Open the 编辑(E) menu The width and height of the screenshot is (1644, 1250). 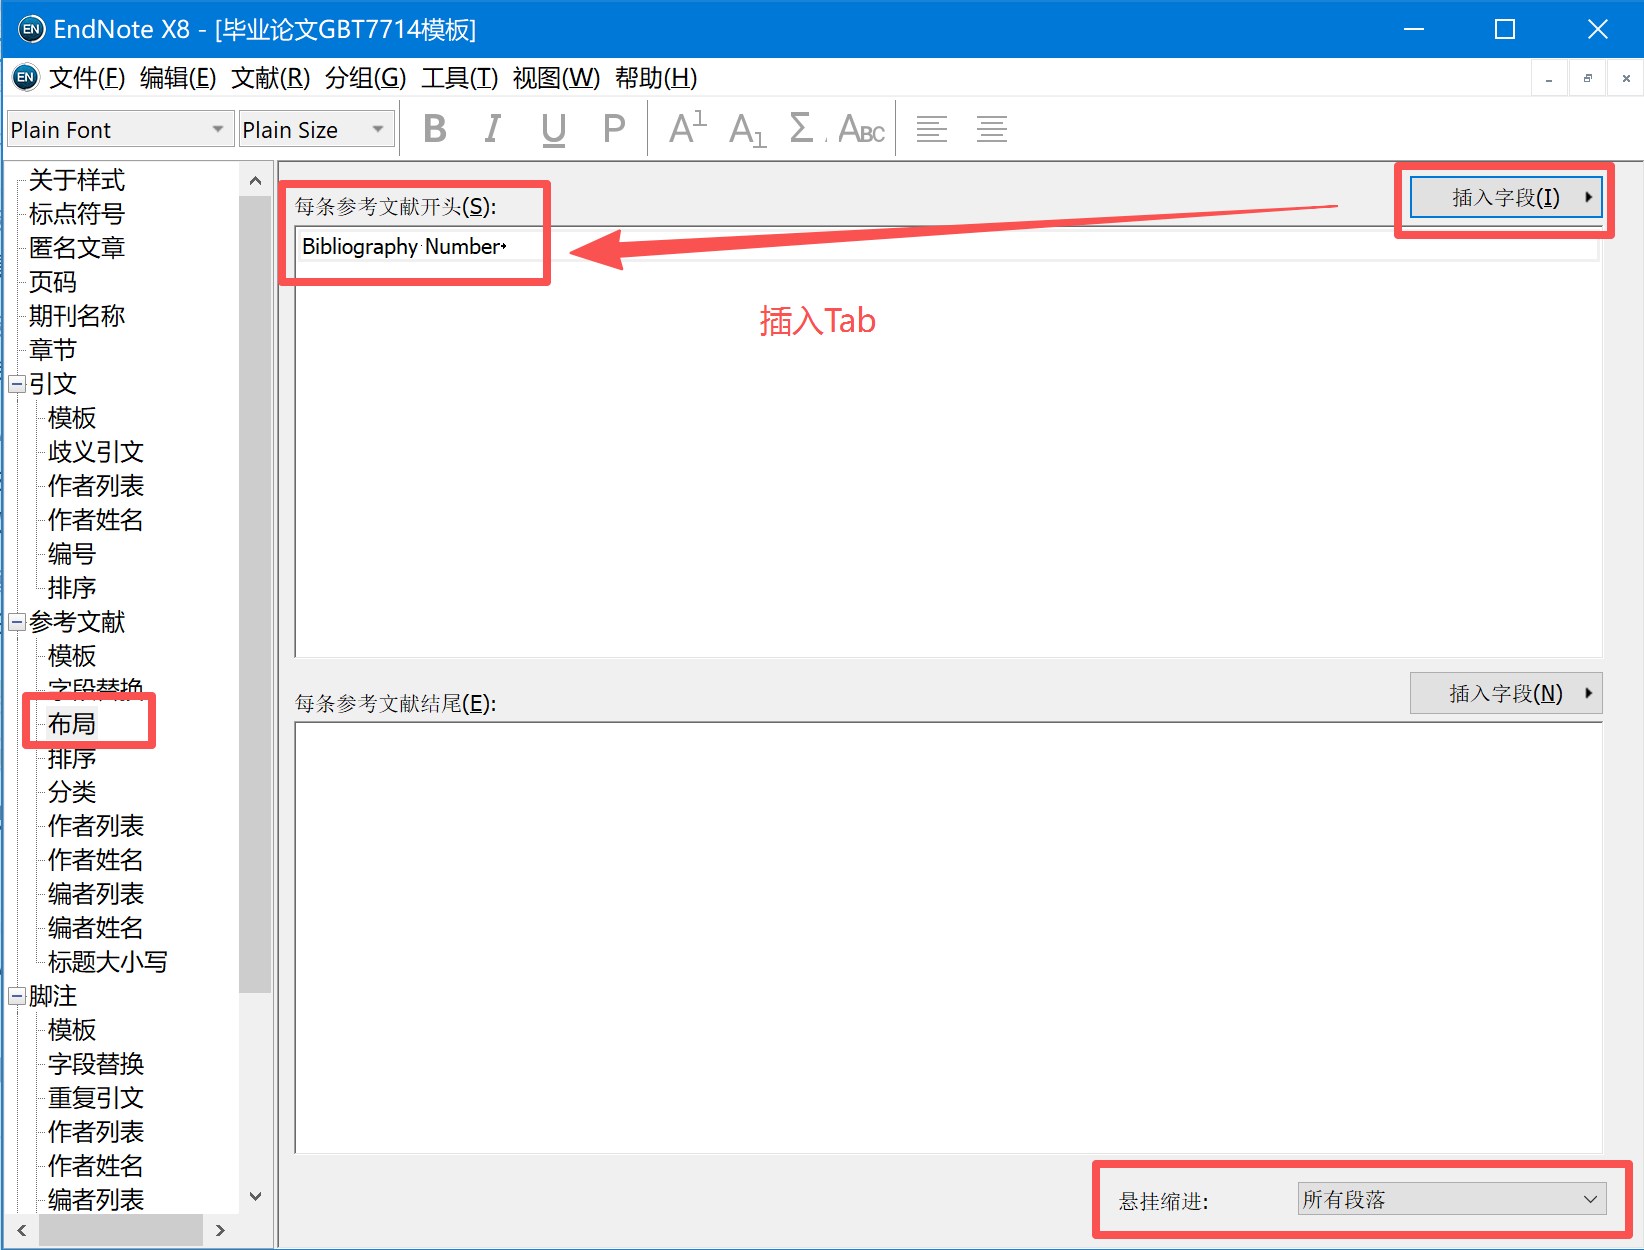point(178,78)
